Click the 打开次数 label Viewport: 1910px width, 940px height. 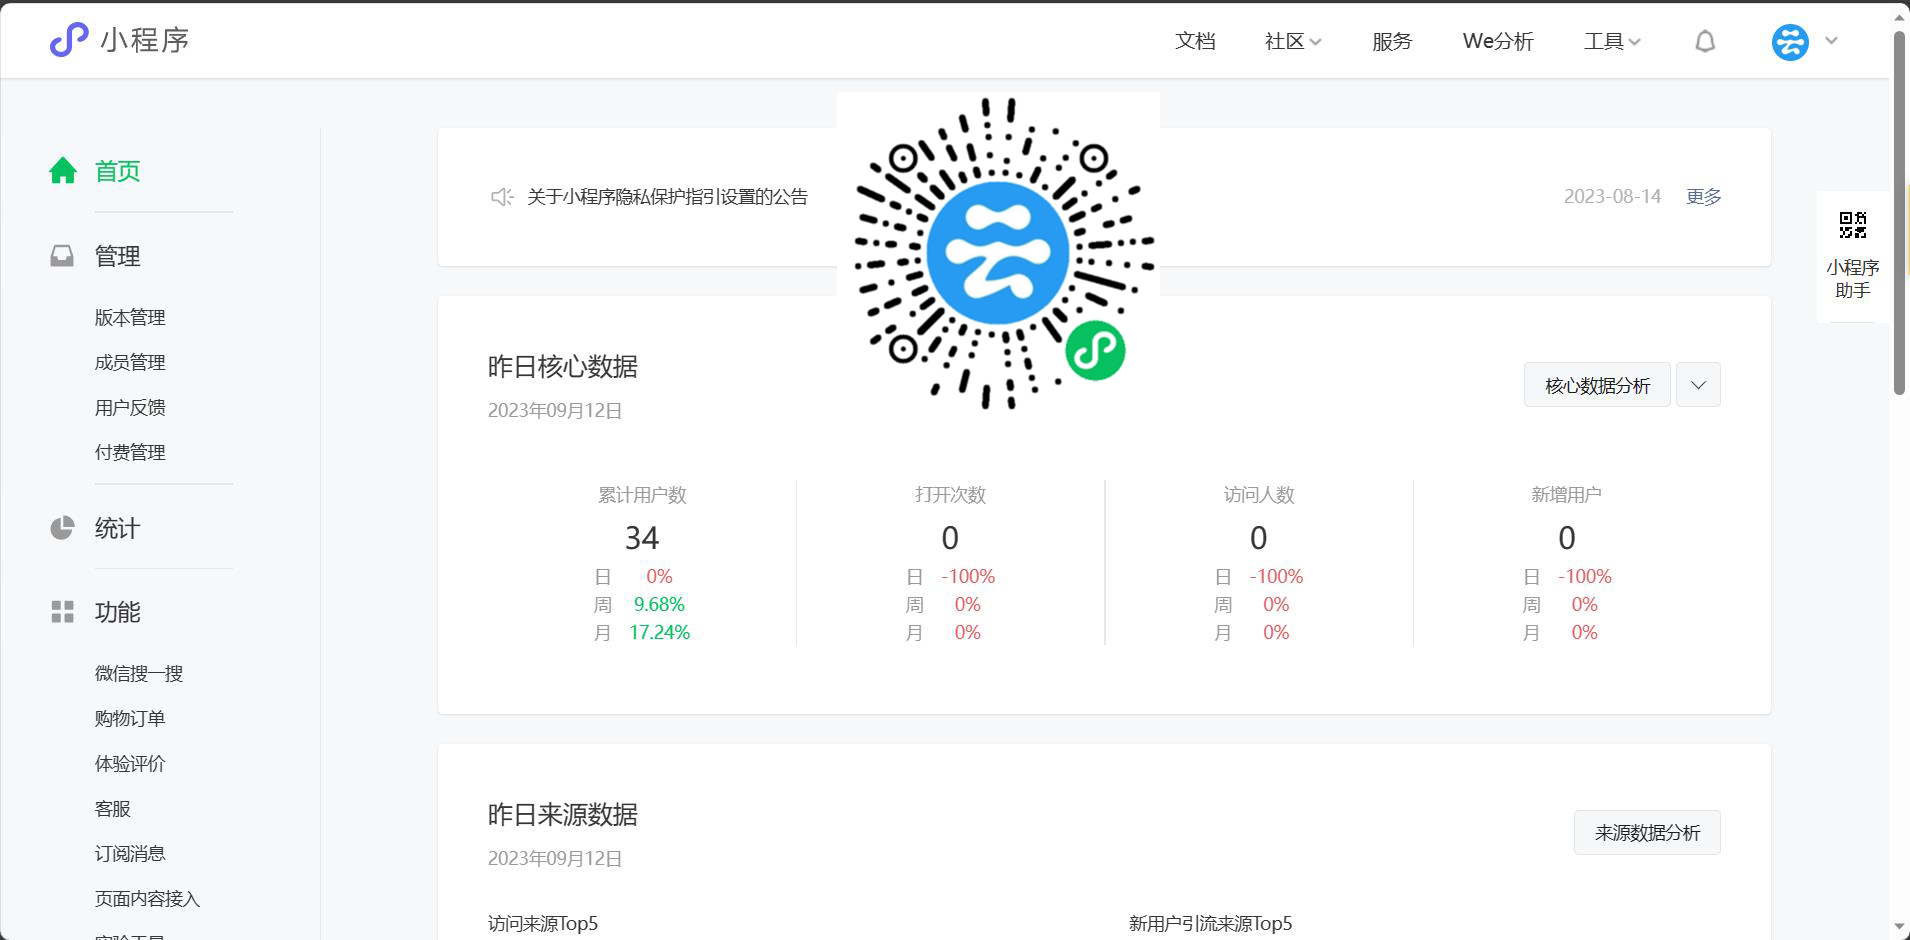pyautogui.click(x=950, y=494)
